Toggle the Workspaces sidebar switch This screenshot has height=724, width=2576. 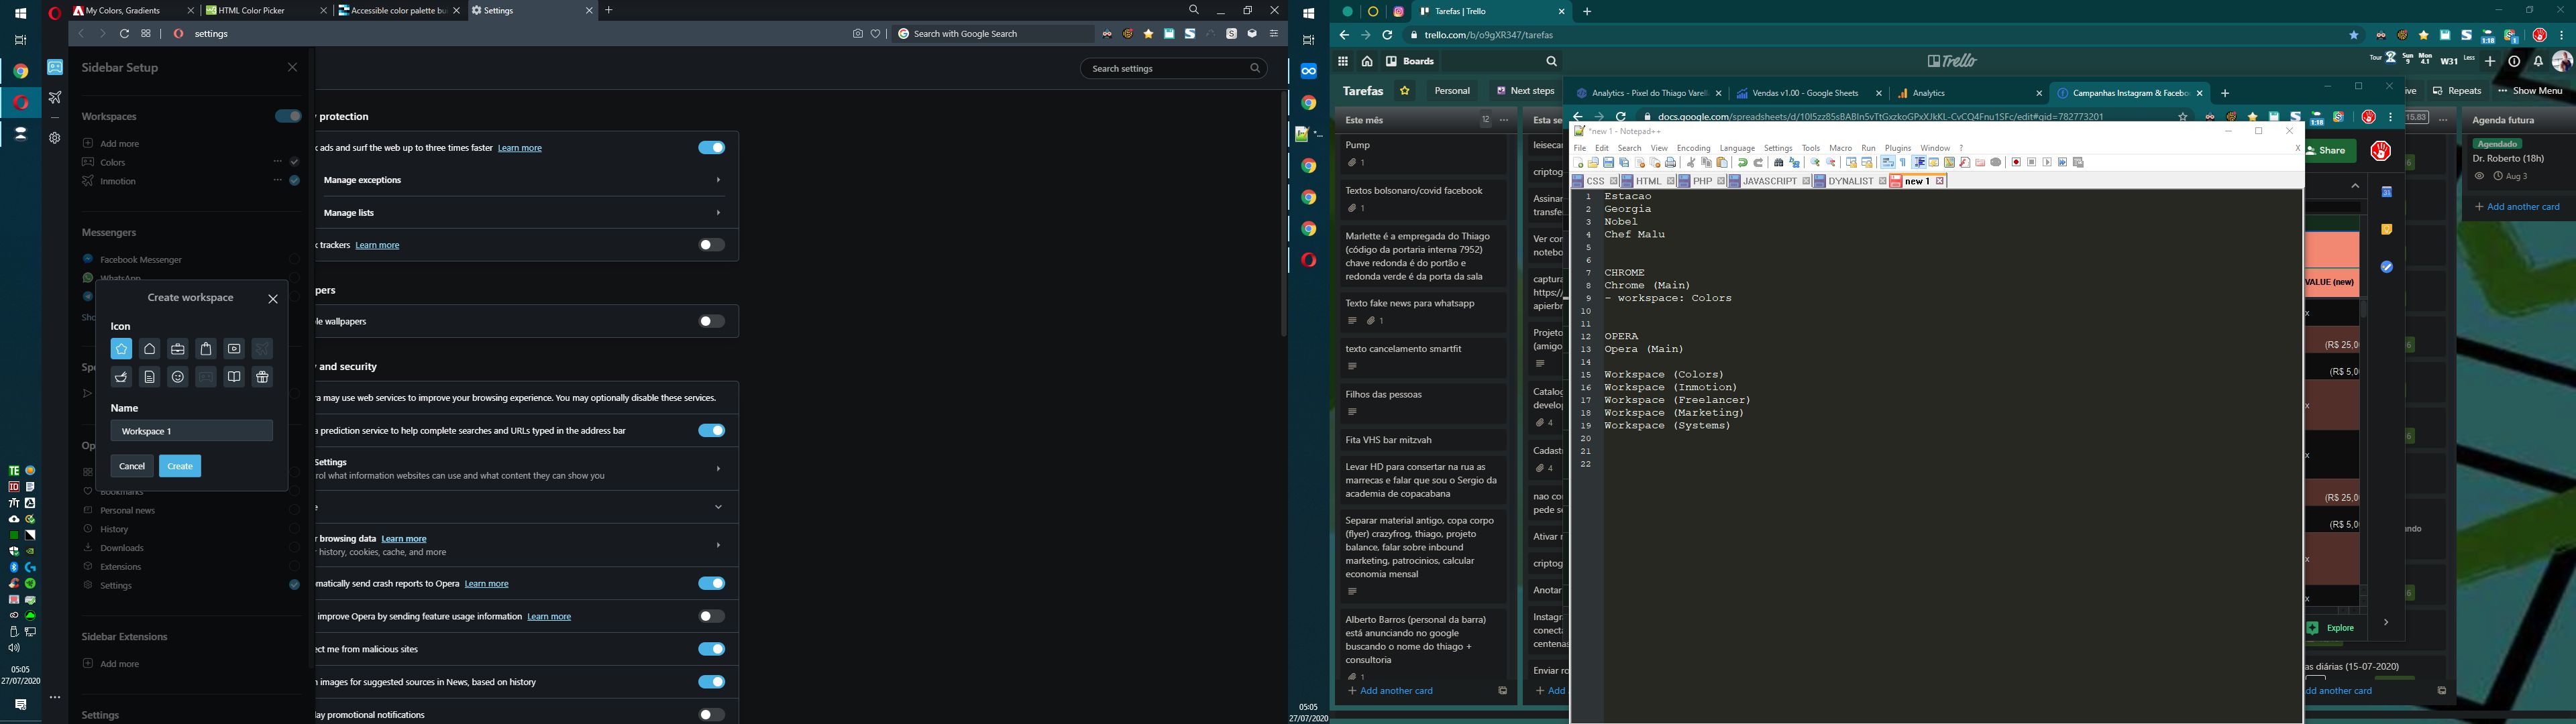288,117
